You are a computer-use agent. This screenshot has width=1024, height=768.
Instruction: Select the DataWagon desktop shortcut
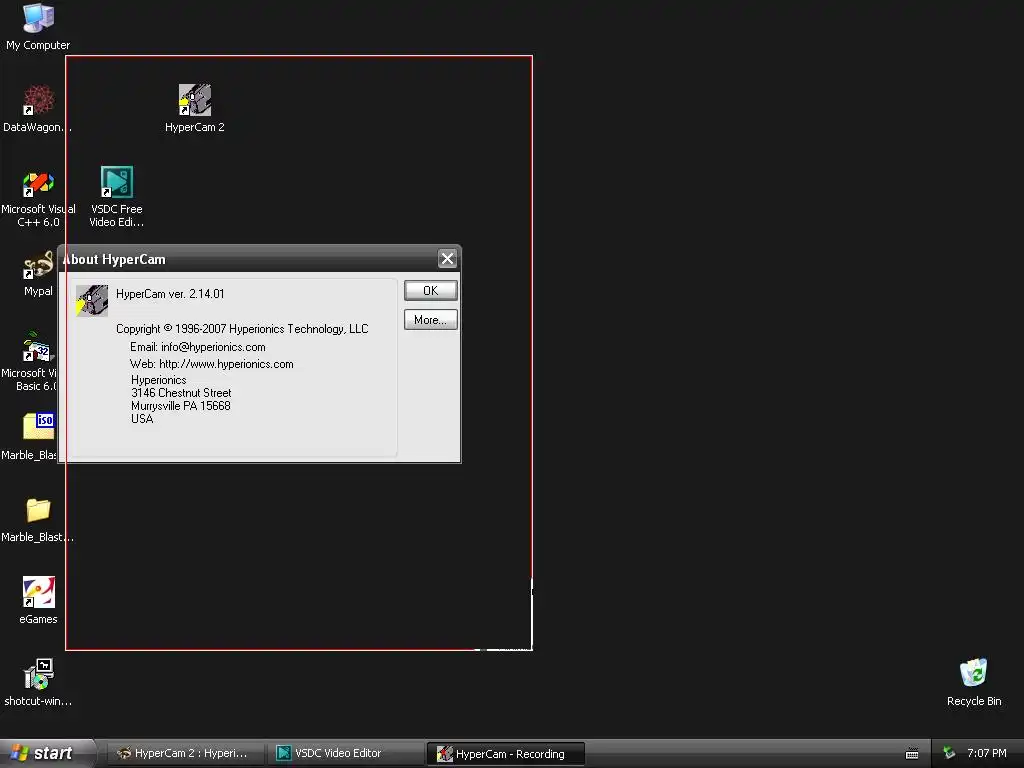38,108
